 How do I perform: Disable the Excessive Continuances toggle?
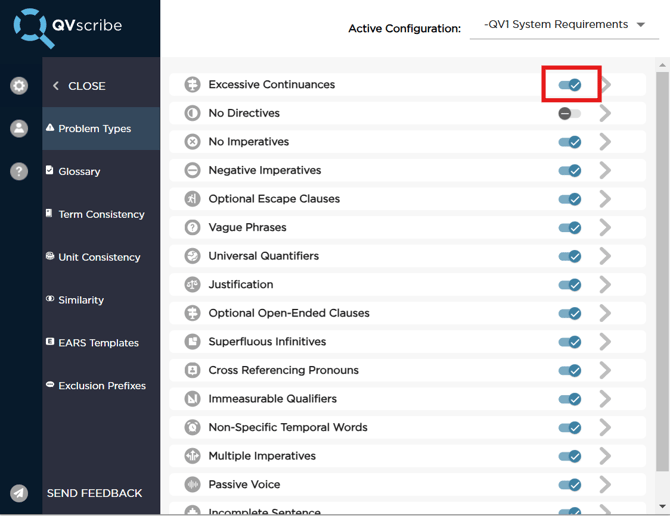point(570,85)
